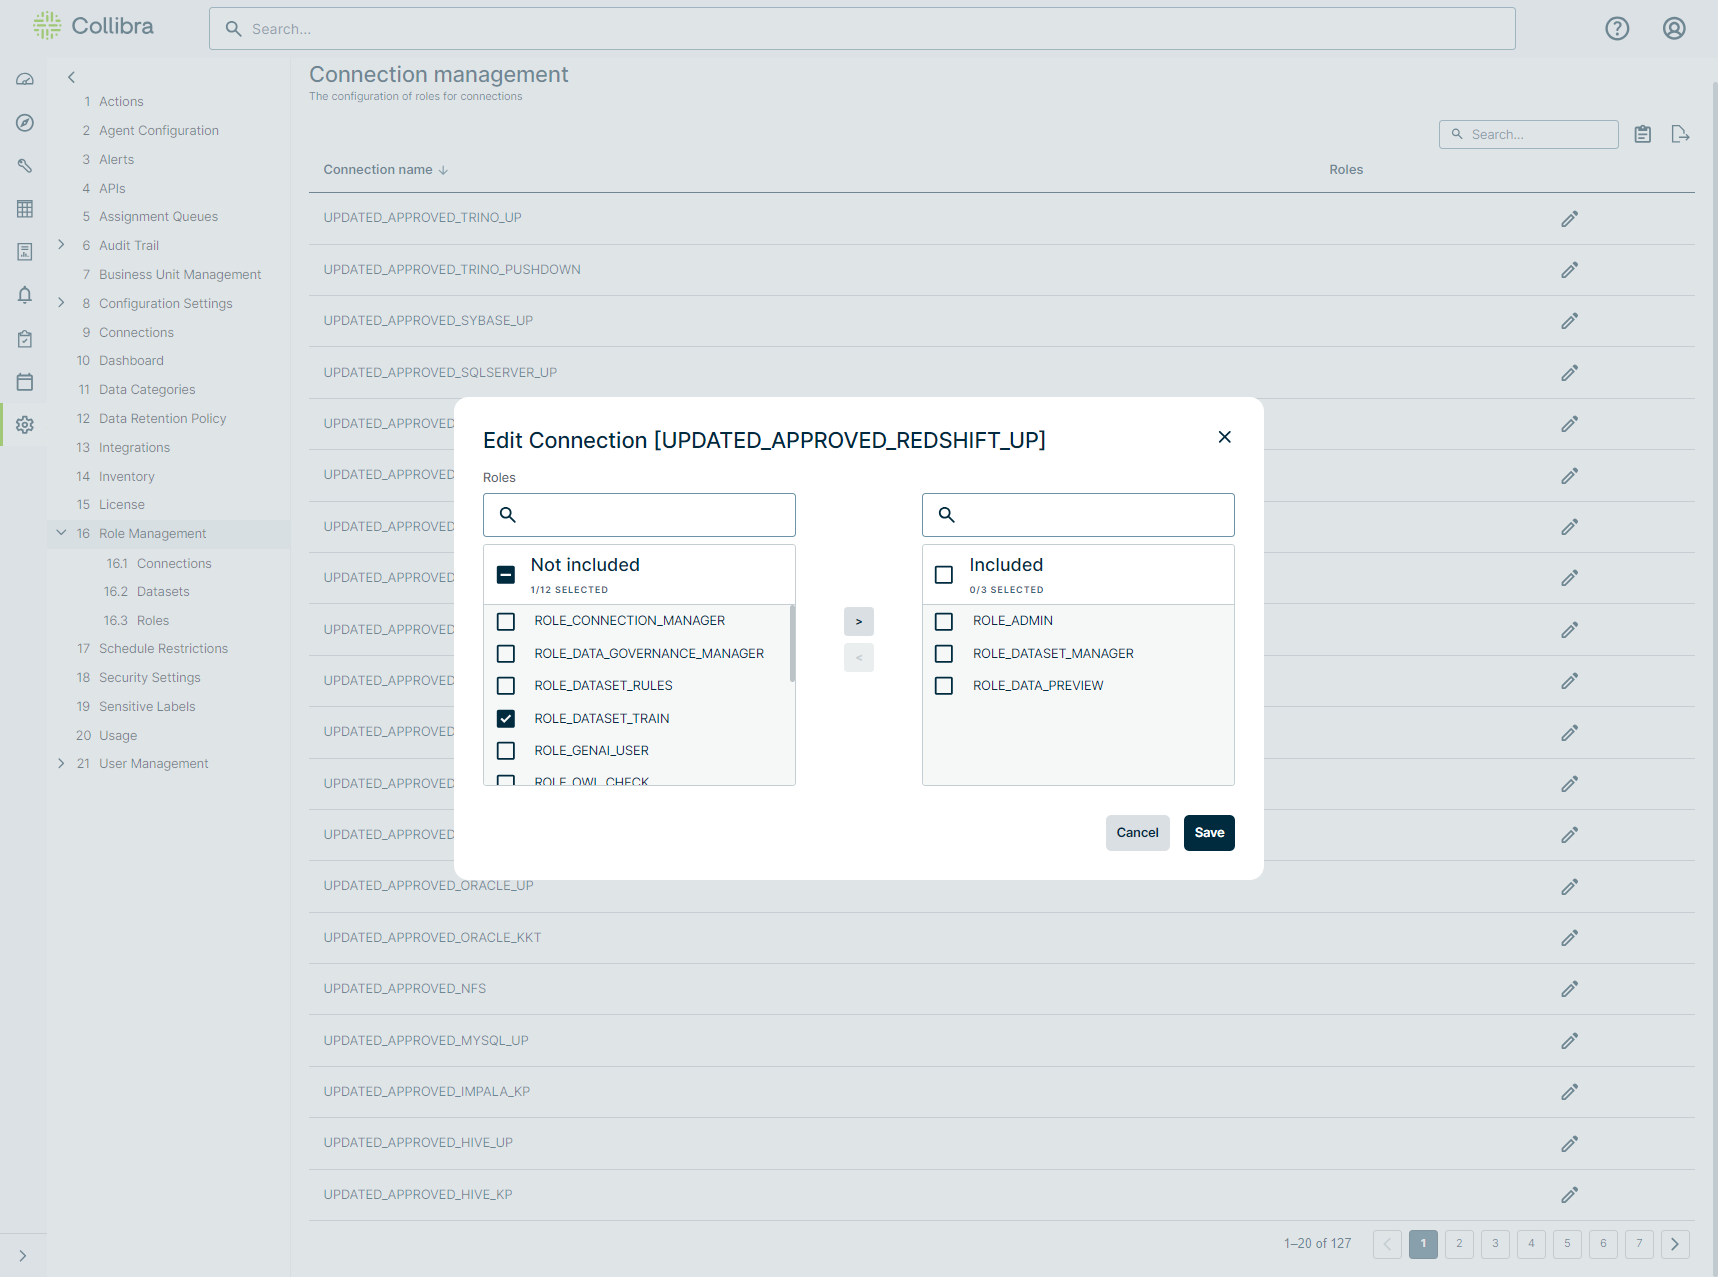Open the grid table icon in left rail

25,208
